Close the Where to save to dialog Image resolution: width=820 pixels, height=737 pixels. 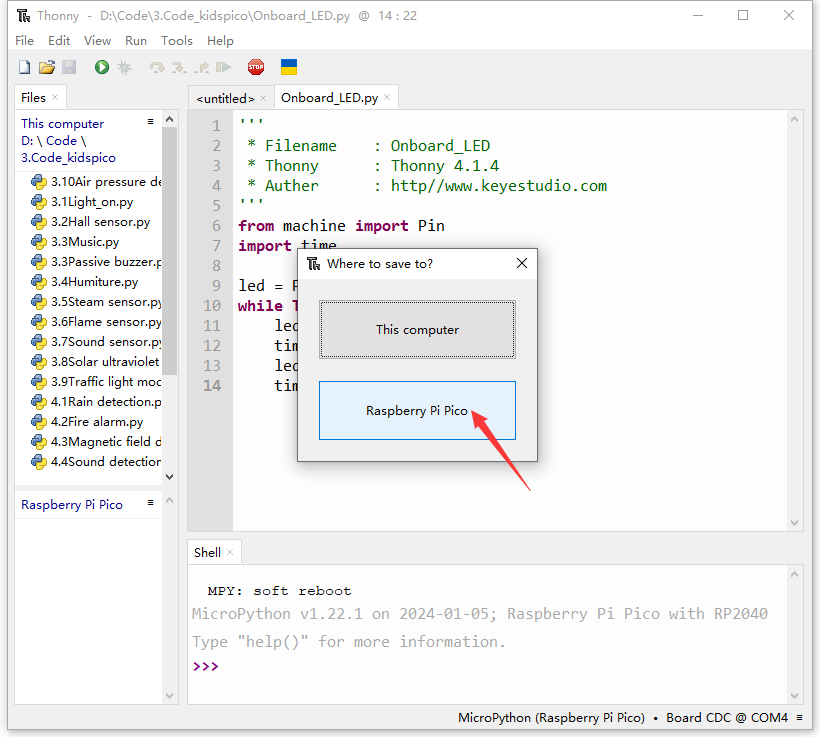[522, 263]
